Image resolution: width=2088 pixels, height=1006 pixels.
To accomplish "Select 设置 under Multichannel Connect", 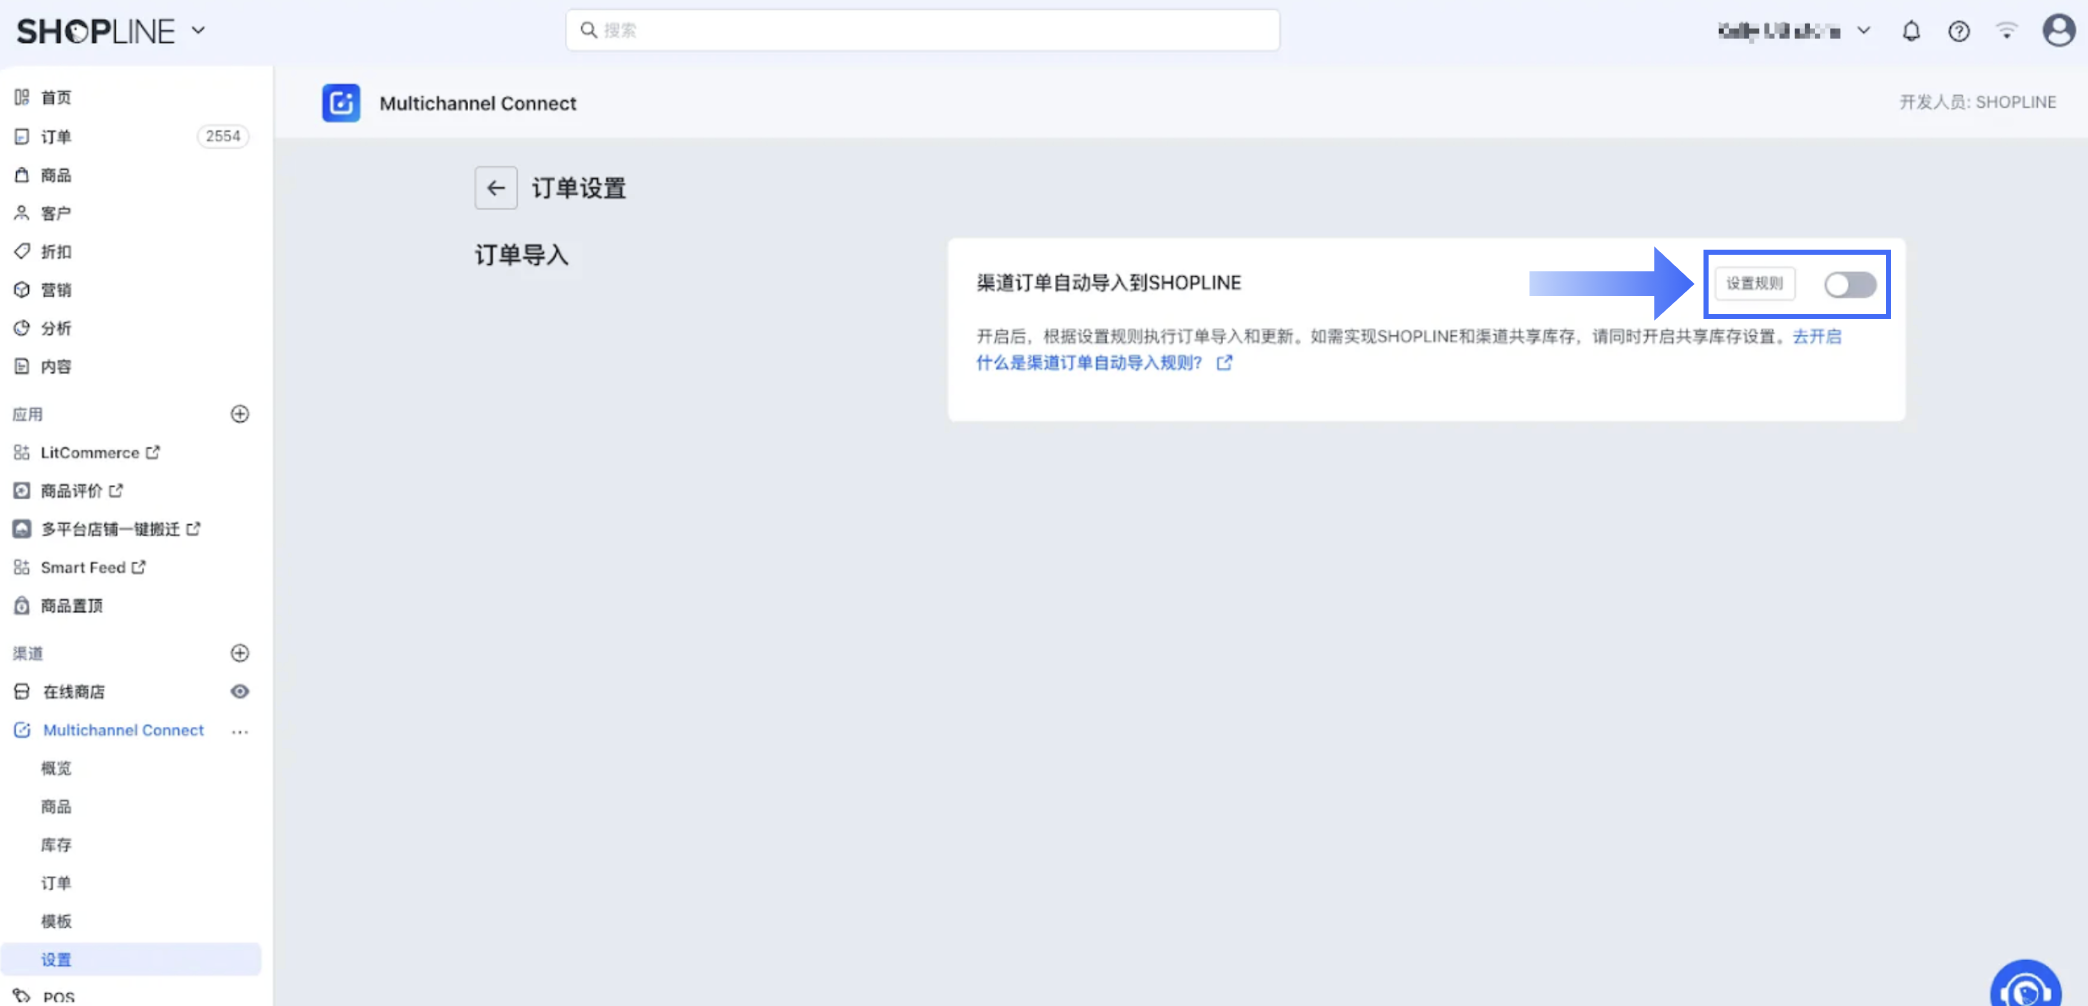I will click(x=131, y=959).
